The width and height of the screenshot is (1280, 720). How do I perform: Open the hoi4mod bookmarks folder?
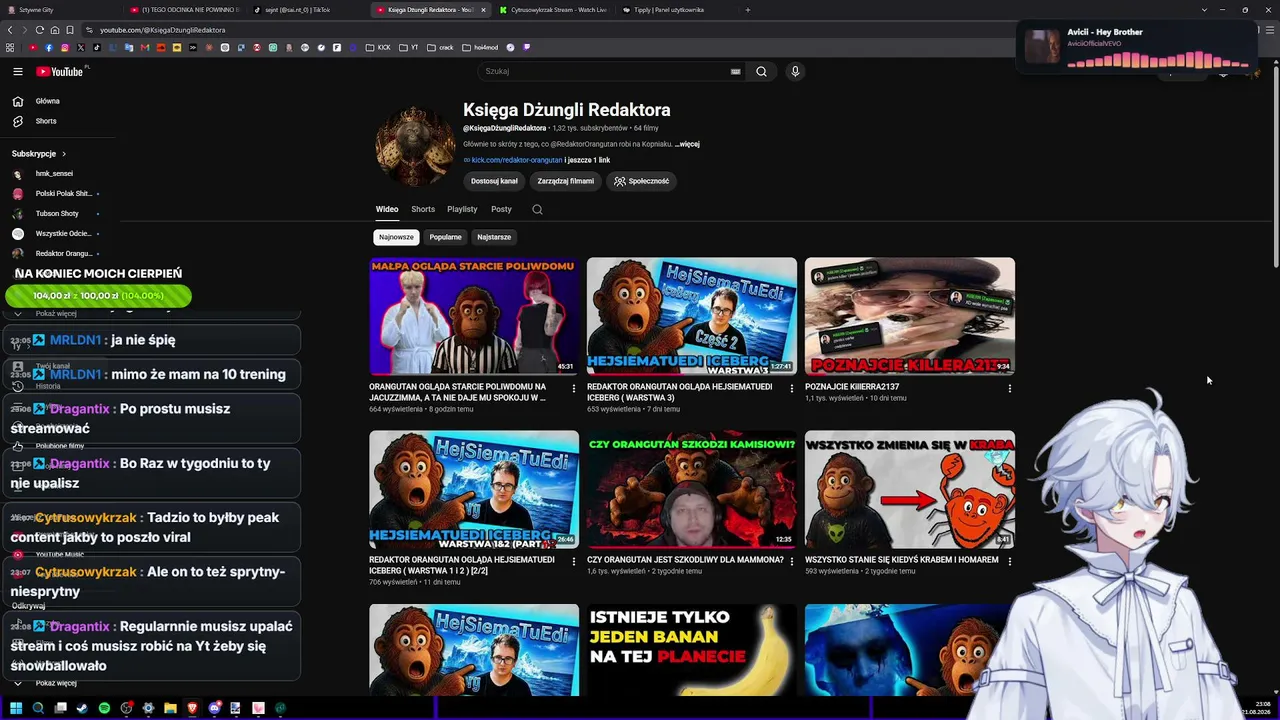480,47
